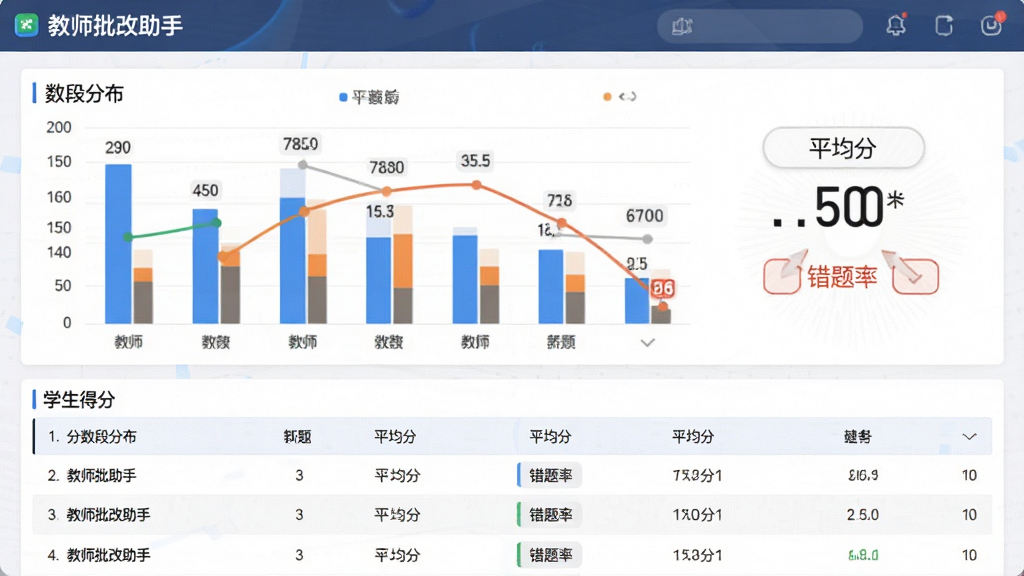Open the user profile icon with red dot
The image size is (1024, 576).
pos(991,25)
